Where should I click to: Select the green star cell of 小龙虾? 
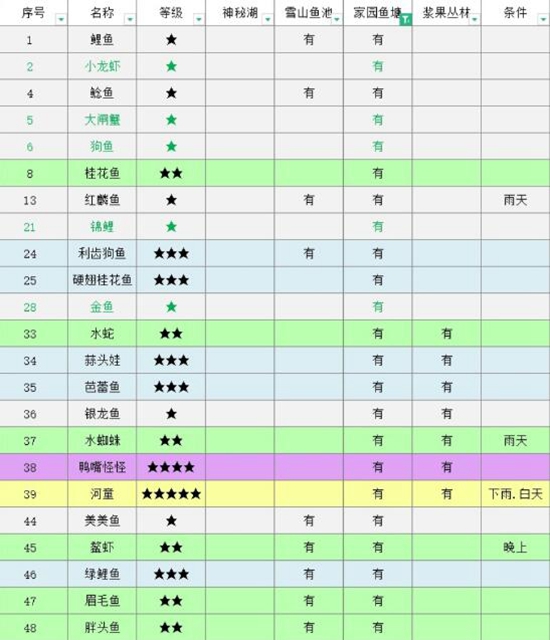[x=171, y=66]
